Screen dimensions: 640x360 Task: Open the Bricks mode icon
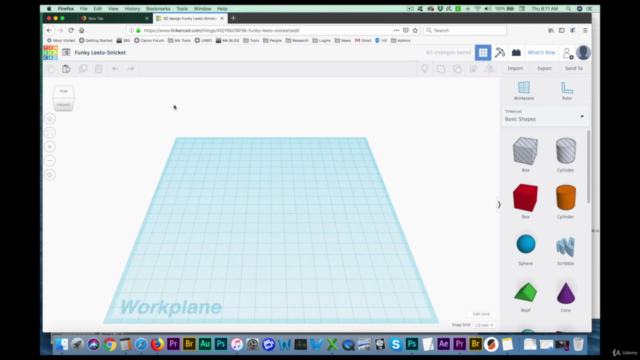(516, 52)
